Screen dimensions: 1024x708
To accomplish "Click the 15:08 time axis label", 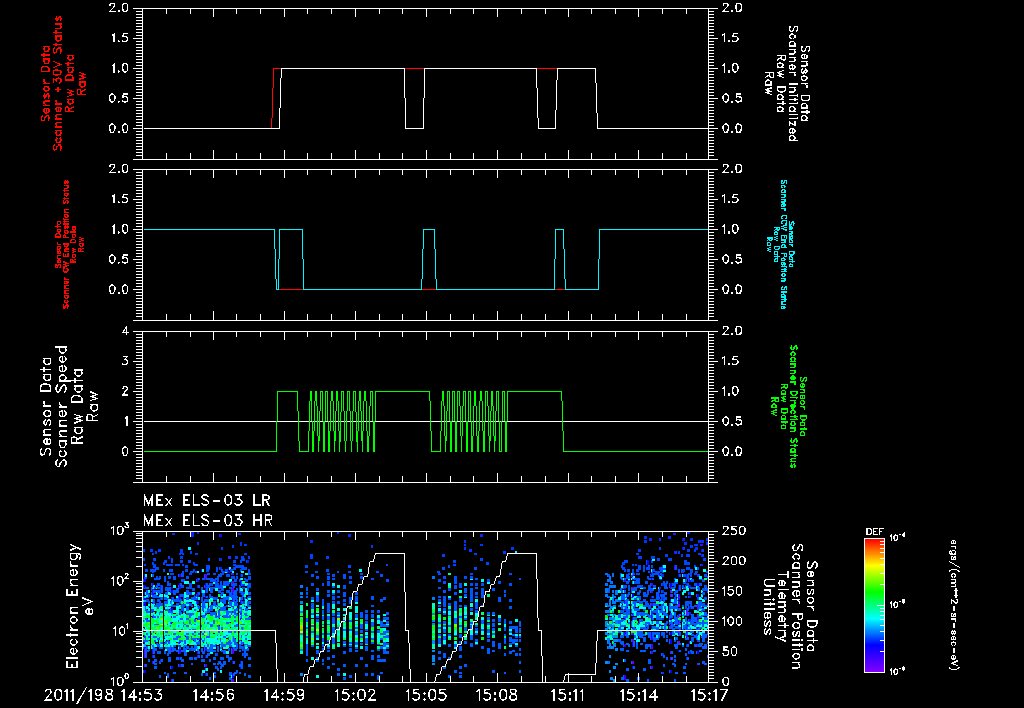I will pos(496,695).
